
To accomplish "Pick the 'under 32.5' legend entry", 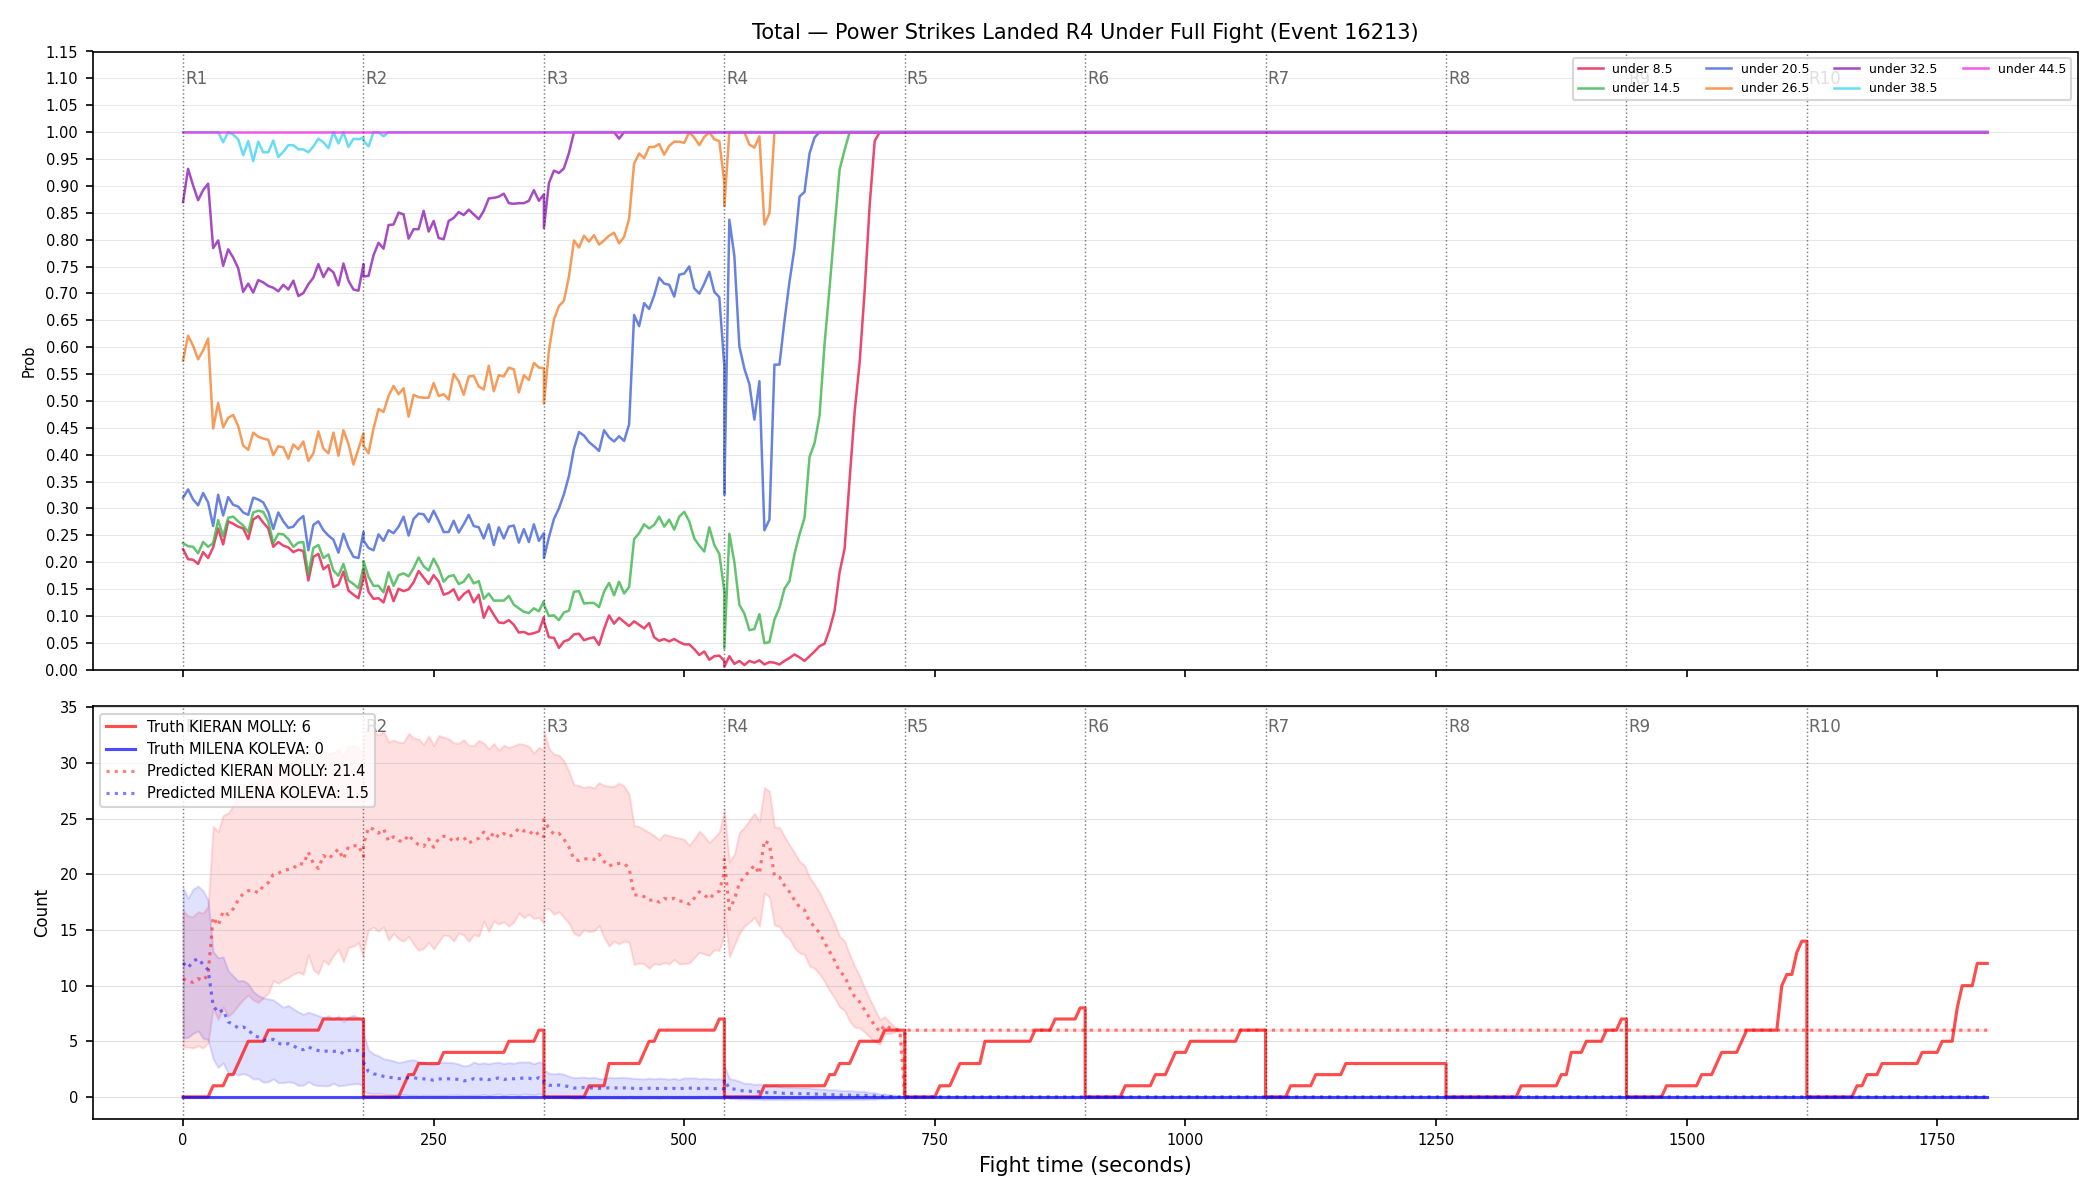I will [1886, 69].
